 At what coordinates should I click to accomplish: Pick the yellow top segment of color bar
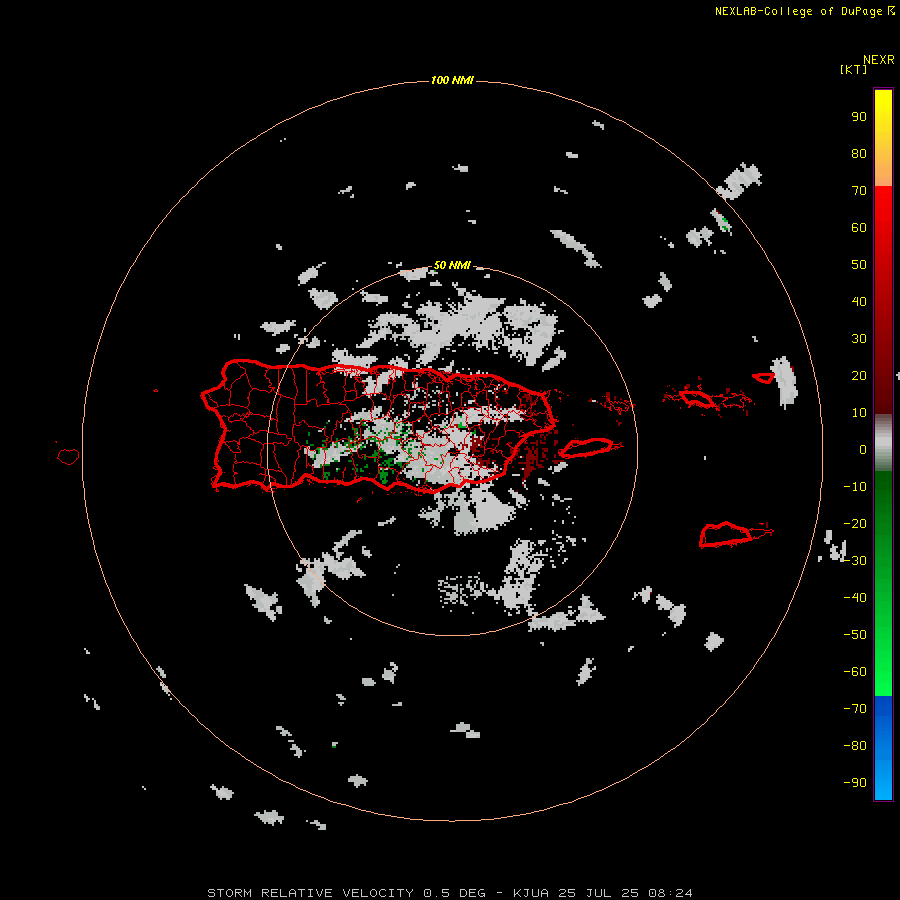point(883,138)
